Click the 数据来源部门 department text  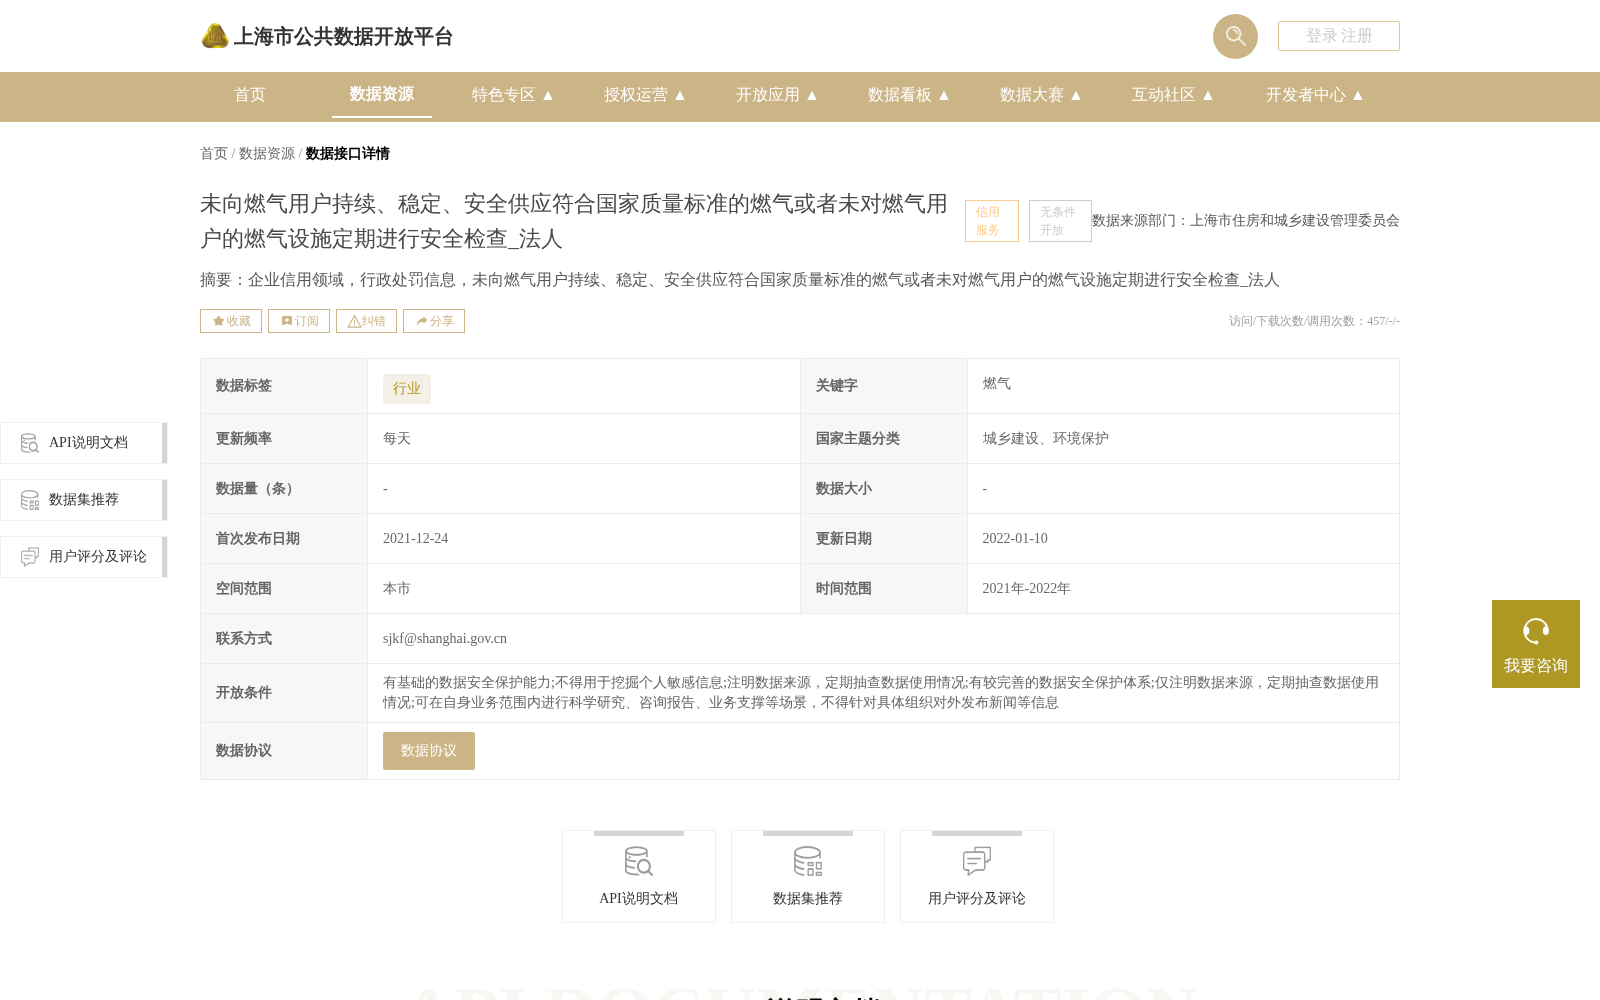1246,221
